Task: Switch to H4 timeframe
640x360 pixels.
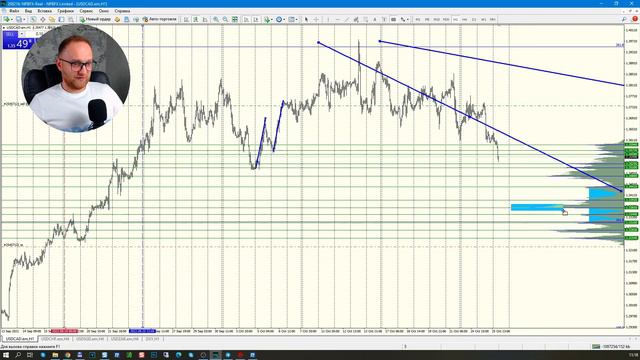Action: (464, 19)
